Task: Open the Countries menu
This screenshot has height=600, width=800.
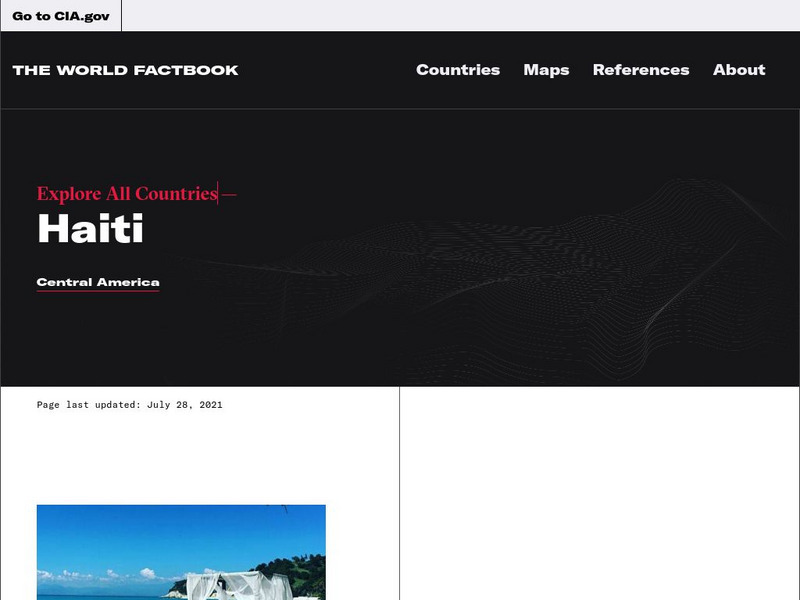Action: tap(458, 70)
